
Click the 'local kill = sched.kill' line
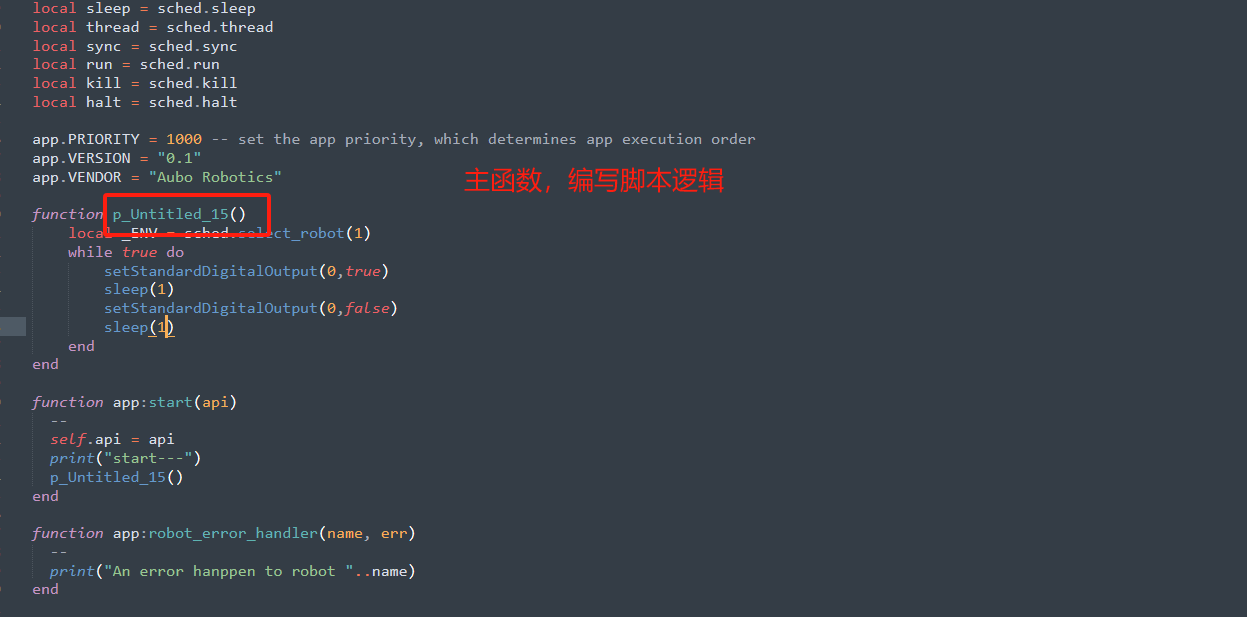pyautogui.click(x=135, y=83)
